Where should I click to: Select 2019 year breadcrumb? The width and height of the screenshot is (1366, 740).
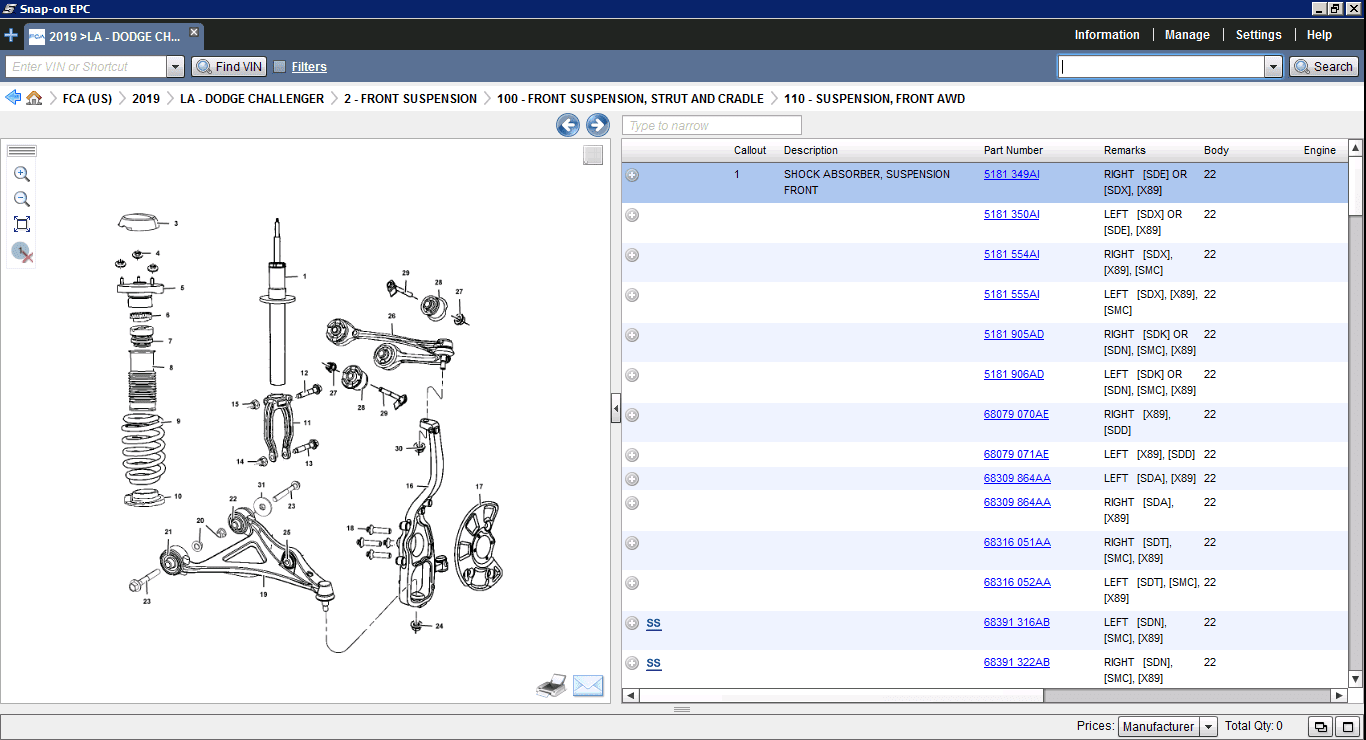146,99
